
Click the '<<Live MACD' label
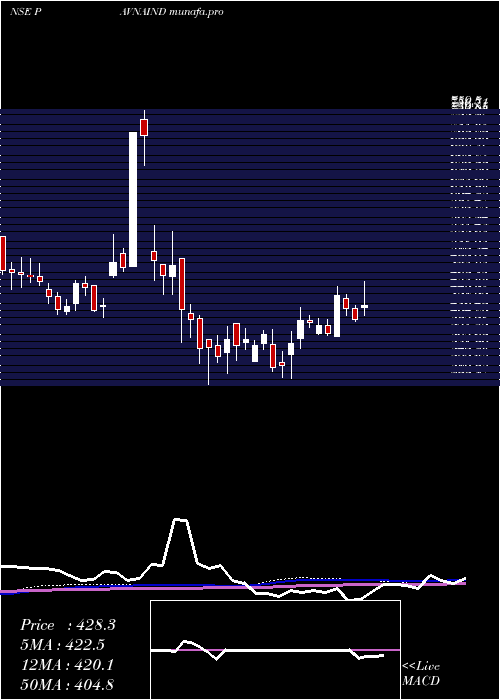click(421, 673)
